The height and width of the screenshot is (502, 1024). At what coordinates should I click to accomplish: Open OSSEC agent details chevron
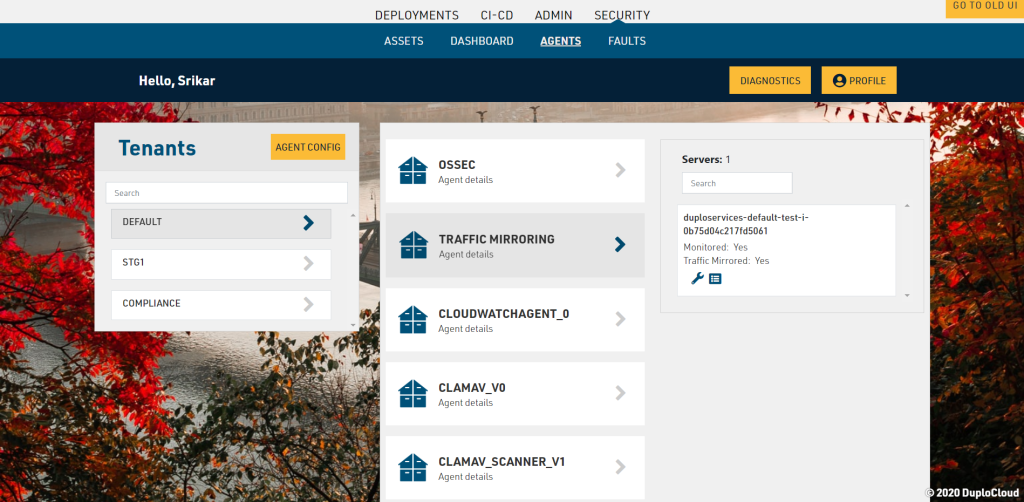620,170
